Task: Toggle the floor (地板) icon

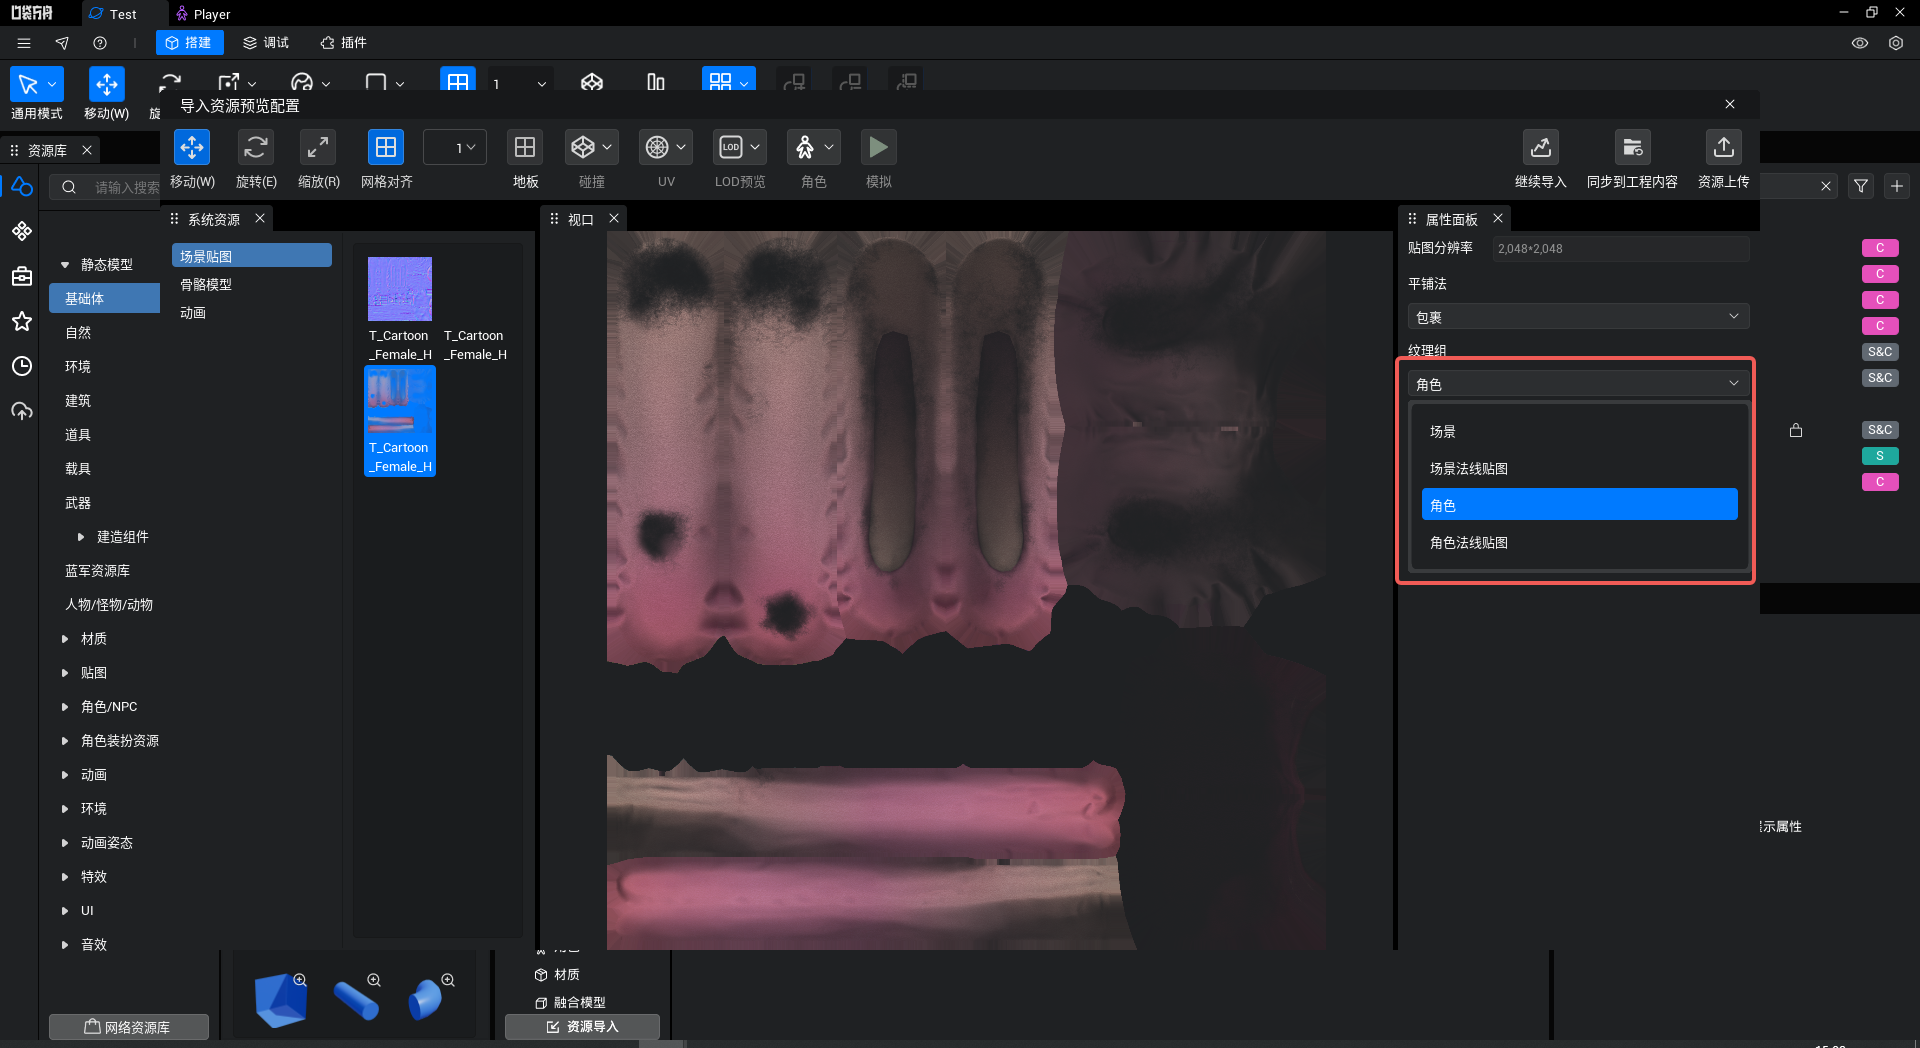Action: (525, 148)
